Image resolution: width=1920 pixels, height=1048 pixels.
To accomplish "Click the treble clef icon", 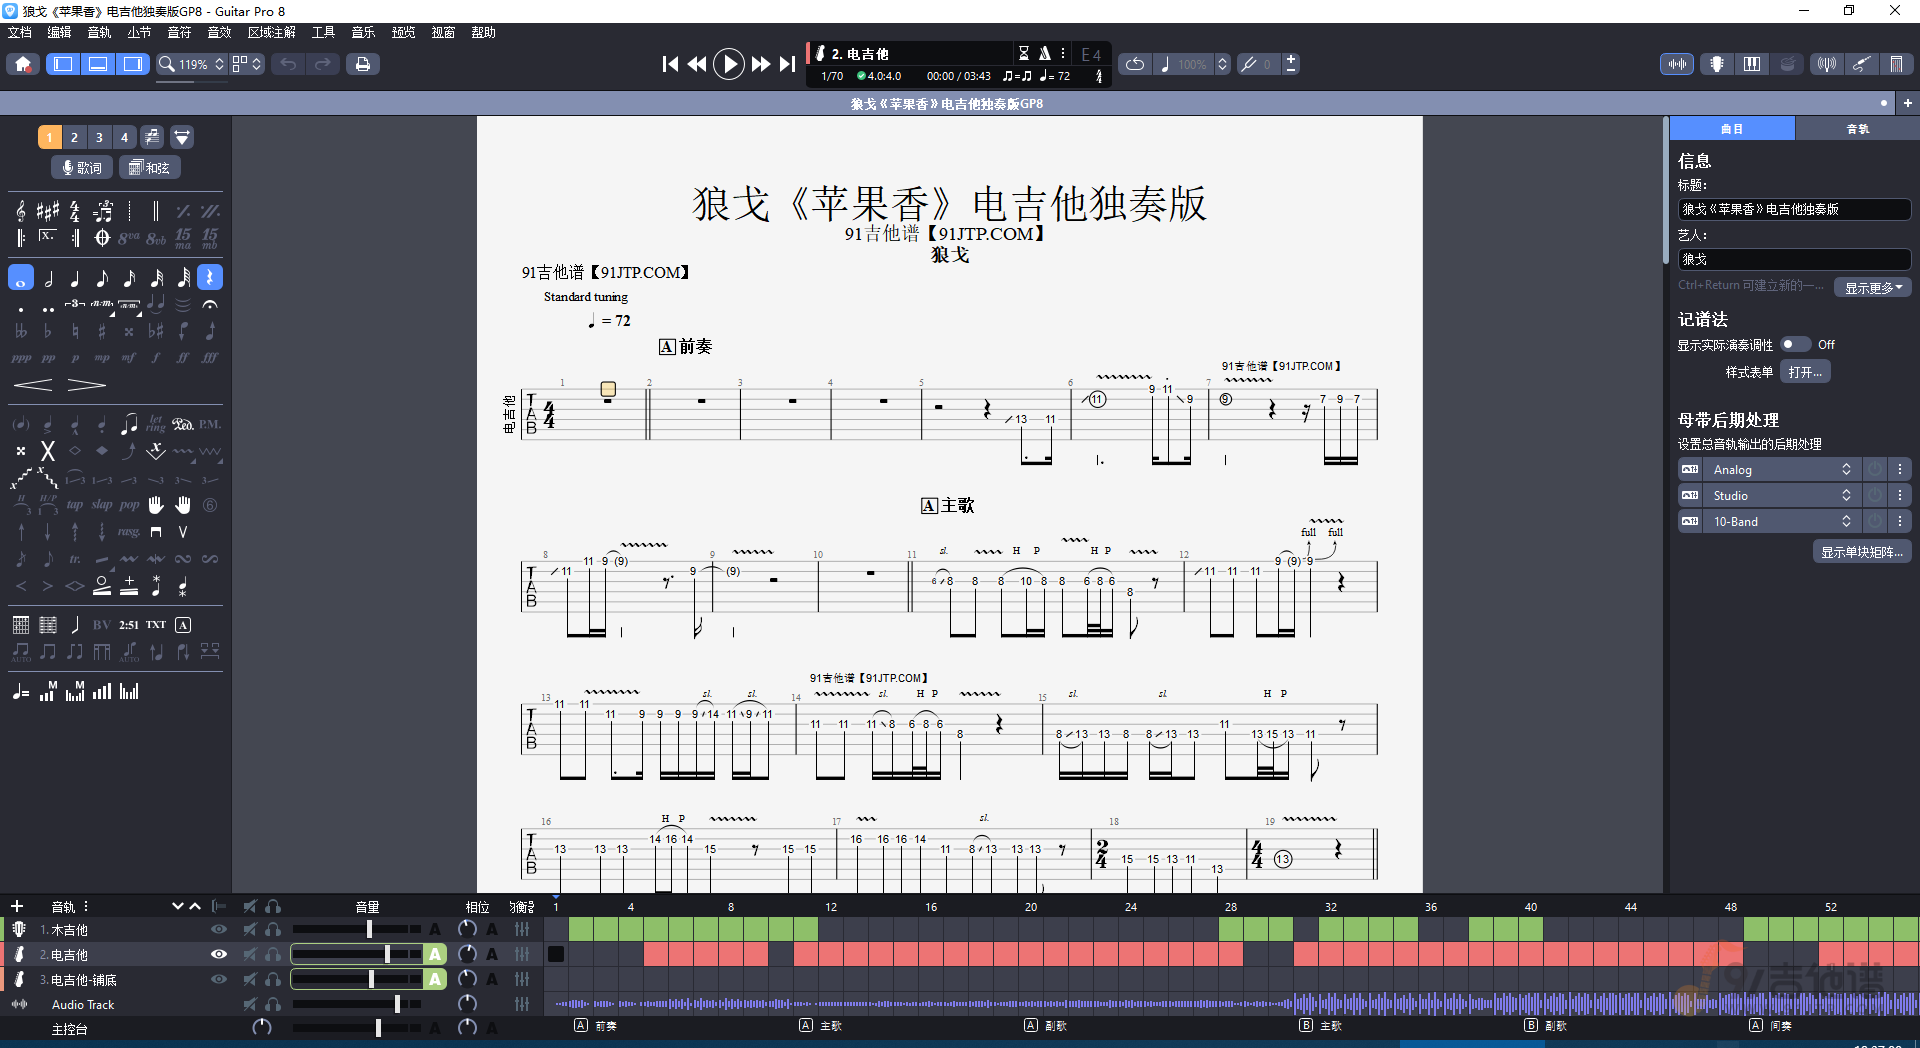I will pos(21,211).
